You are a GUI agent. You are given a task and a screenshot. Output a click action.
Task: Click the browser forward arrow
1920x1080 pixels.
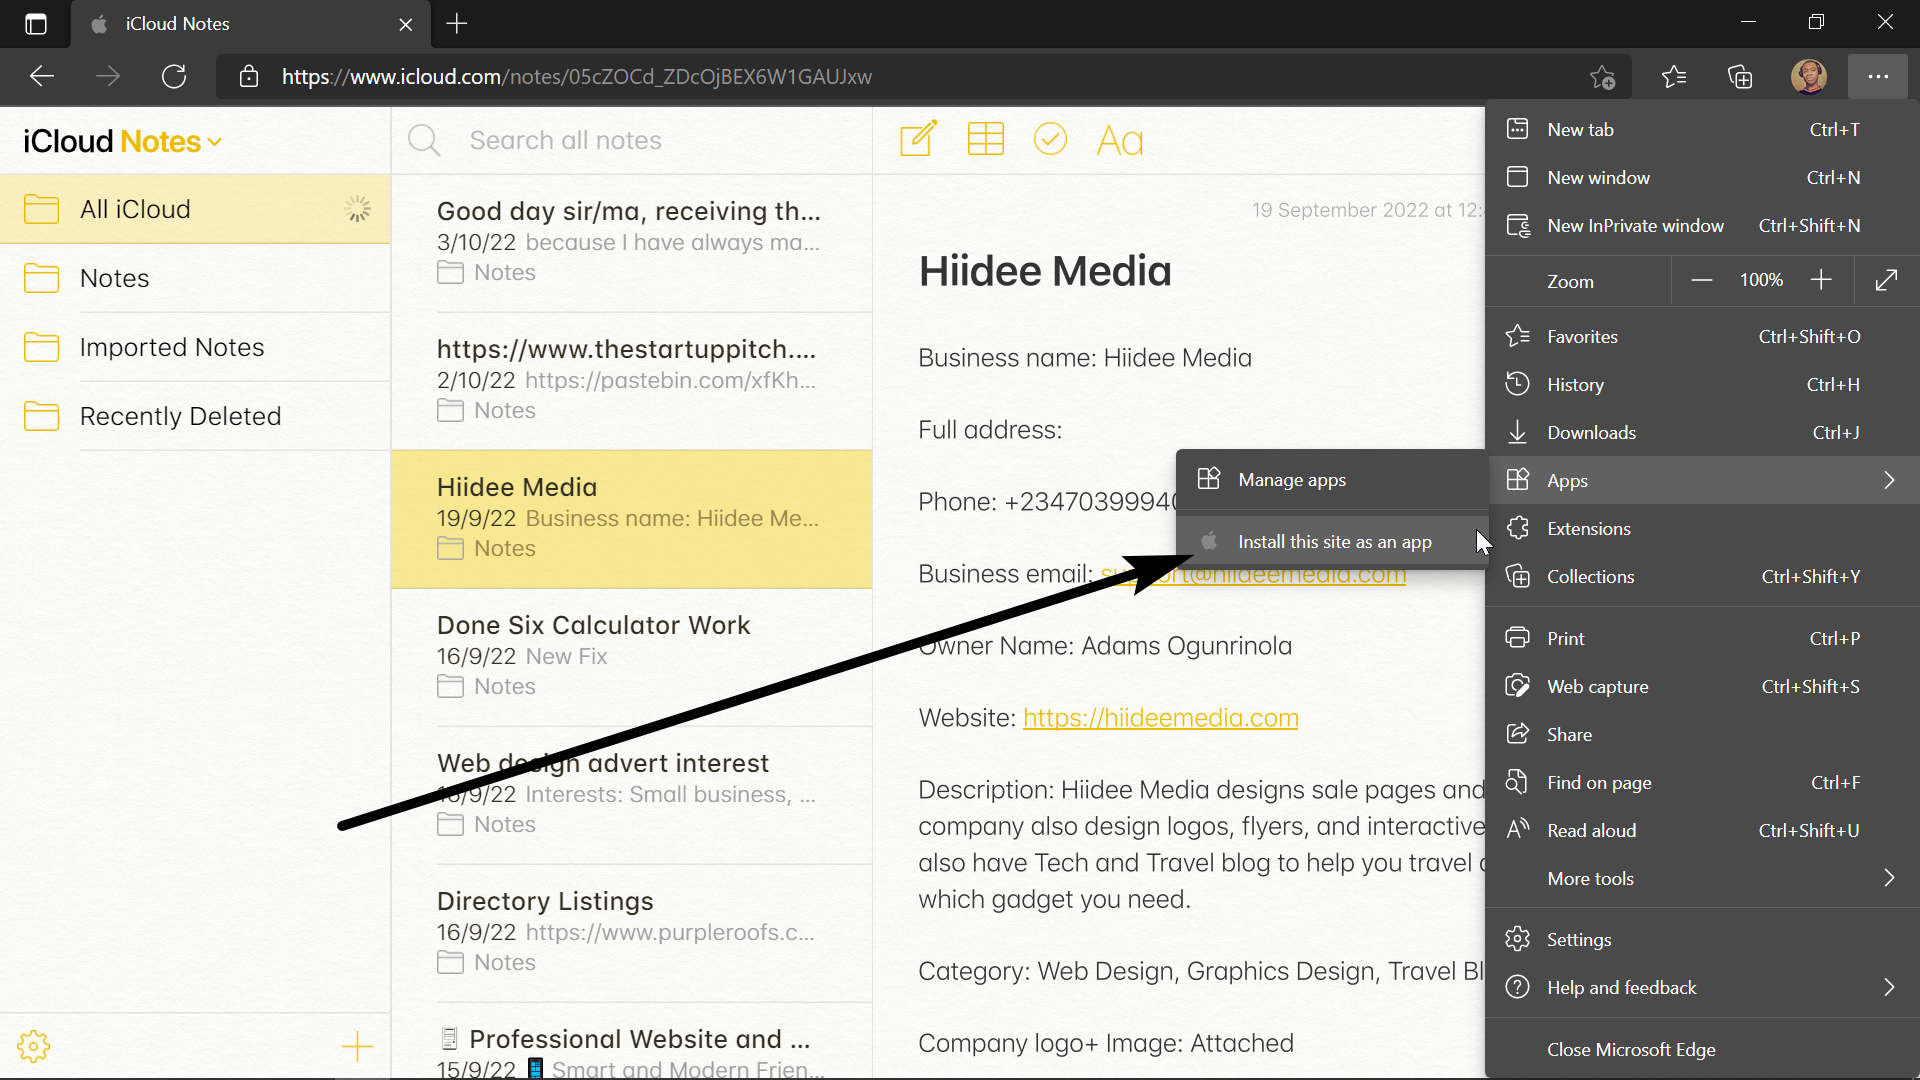[x=108, y=76]
